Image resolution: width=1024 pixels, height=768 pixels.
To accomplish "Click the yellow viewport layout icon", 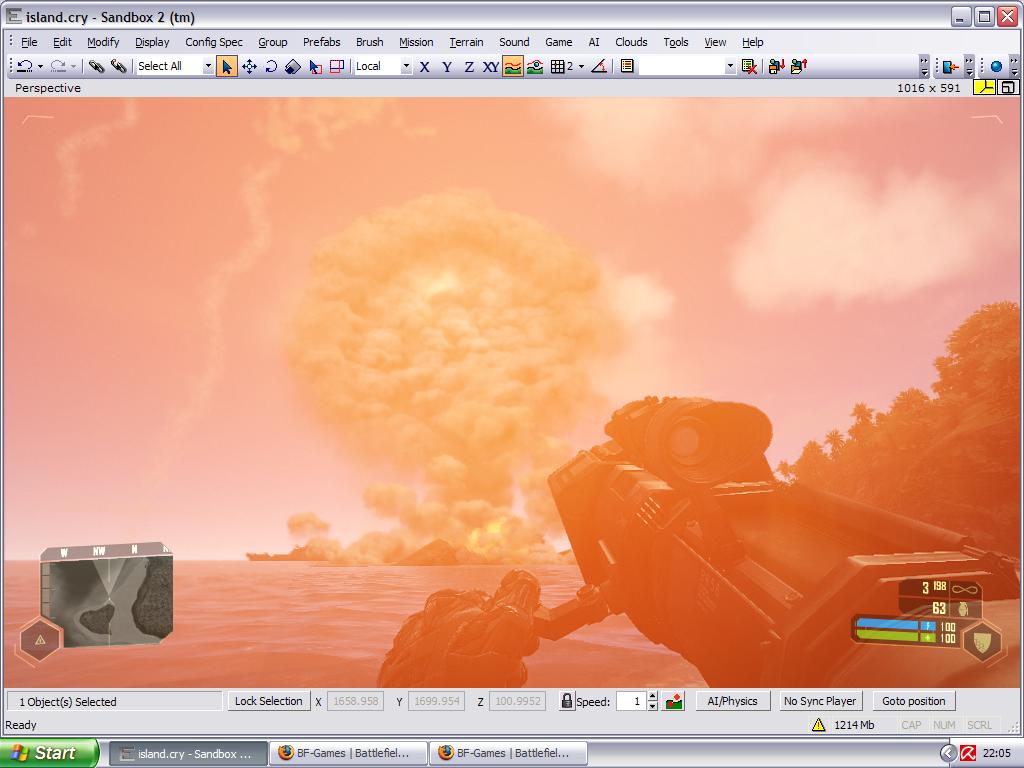I will 984,88.
